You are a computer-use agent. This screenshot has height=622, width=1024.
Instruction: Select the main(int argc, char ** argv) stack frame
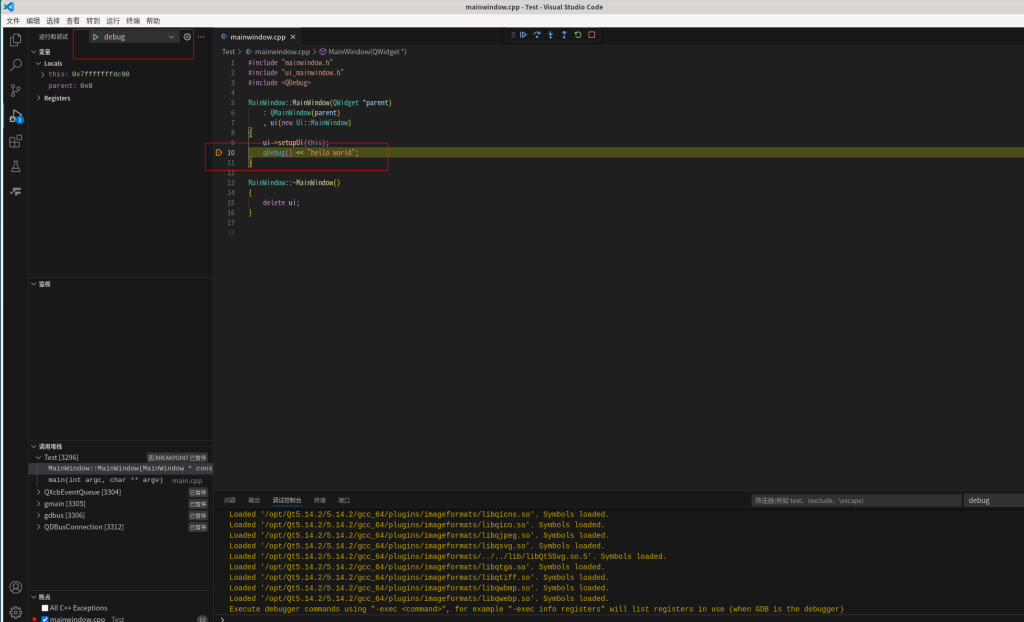point(105,480)
